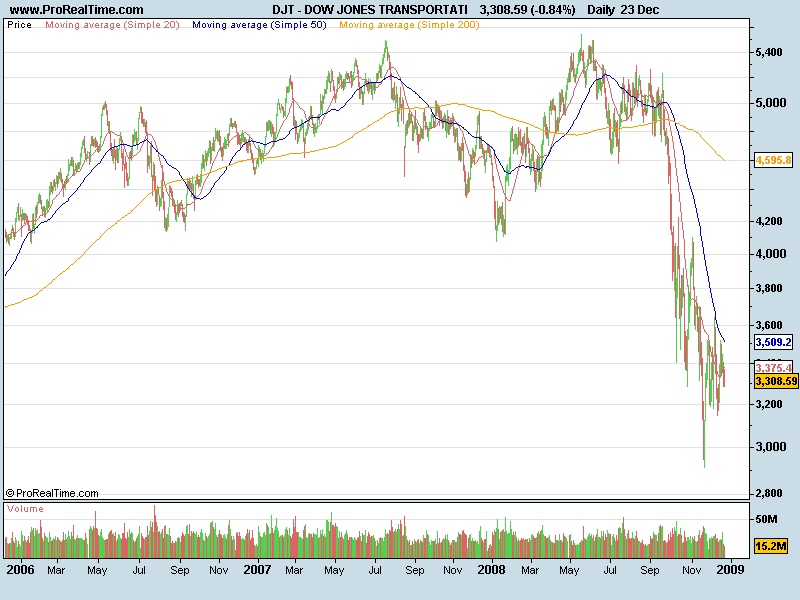Click the yellow 15.2M volume value box

770,546
